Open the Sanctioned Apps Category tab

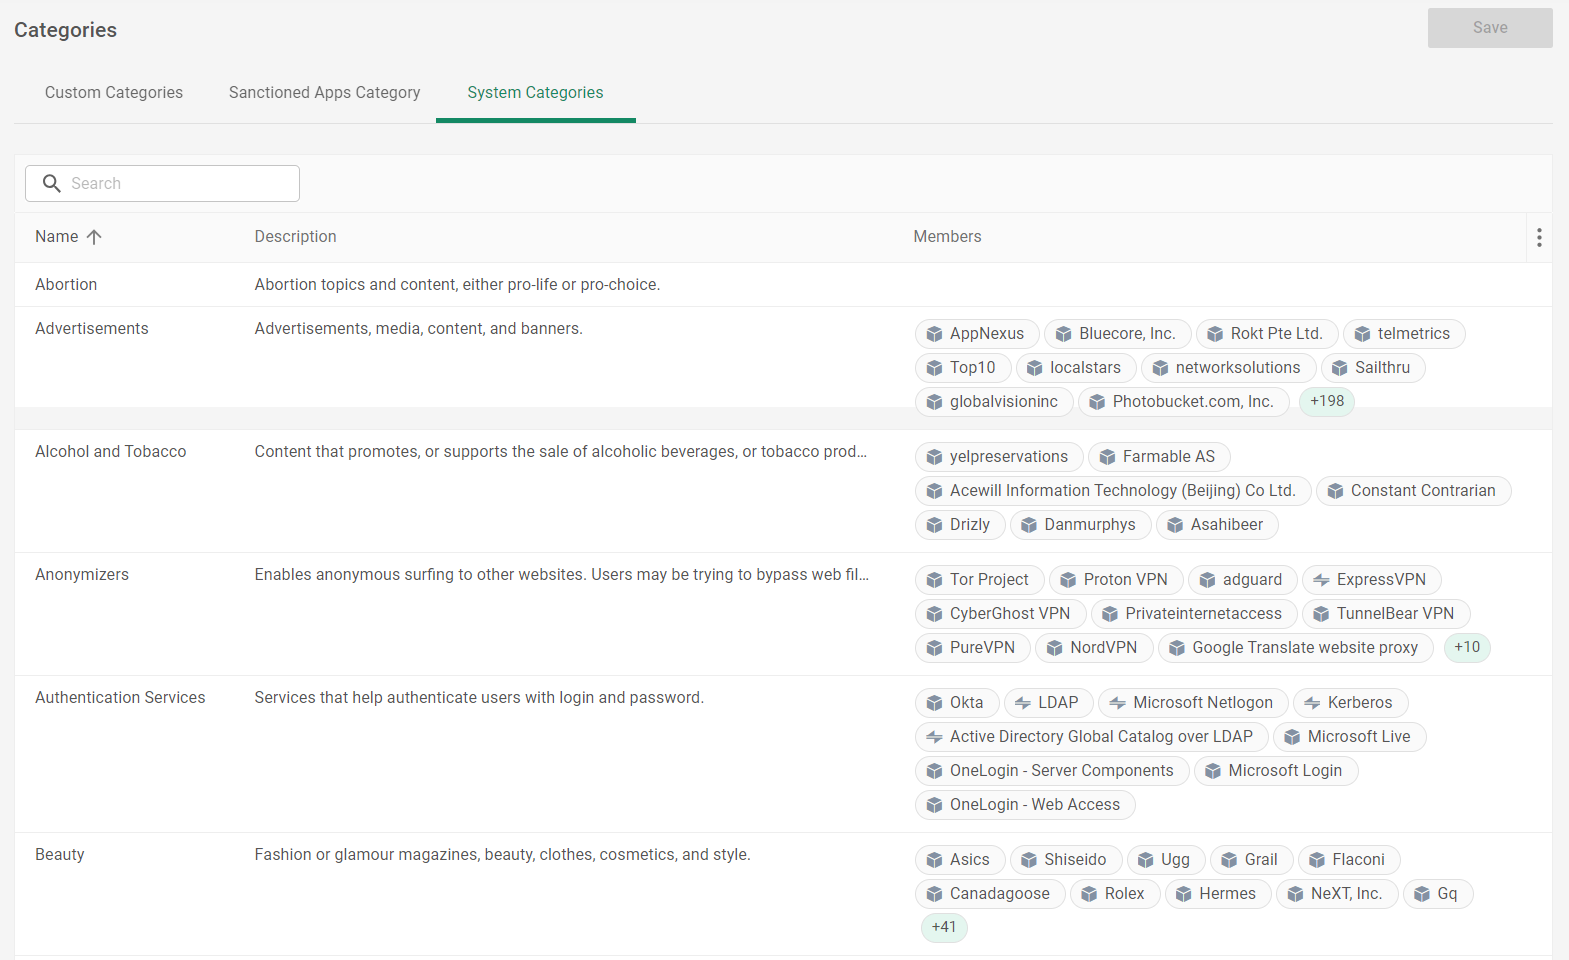(x=324, y=93)
